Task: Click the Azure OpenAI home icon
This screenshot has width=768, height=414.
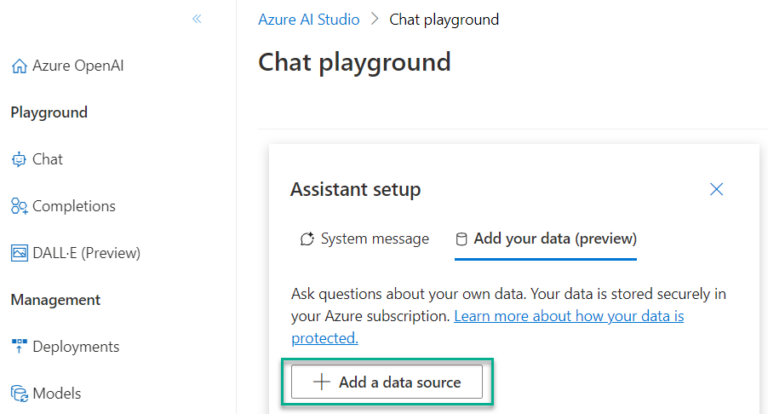Action: (x=18, y=66)
